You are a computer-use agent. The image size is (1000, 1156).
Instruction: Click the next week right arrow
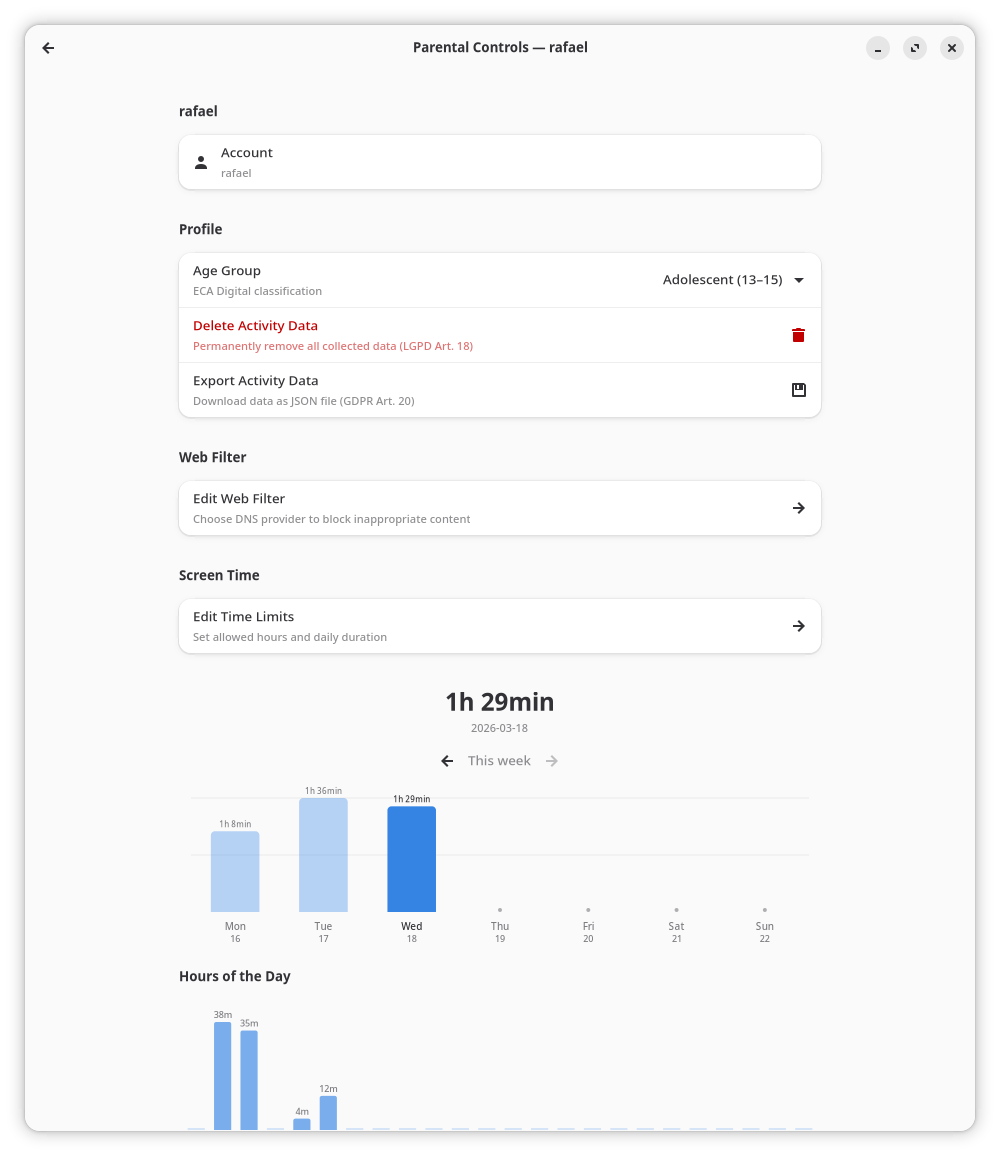(552, 761)
